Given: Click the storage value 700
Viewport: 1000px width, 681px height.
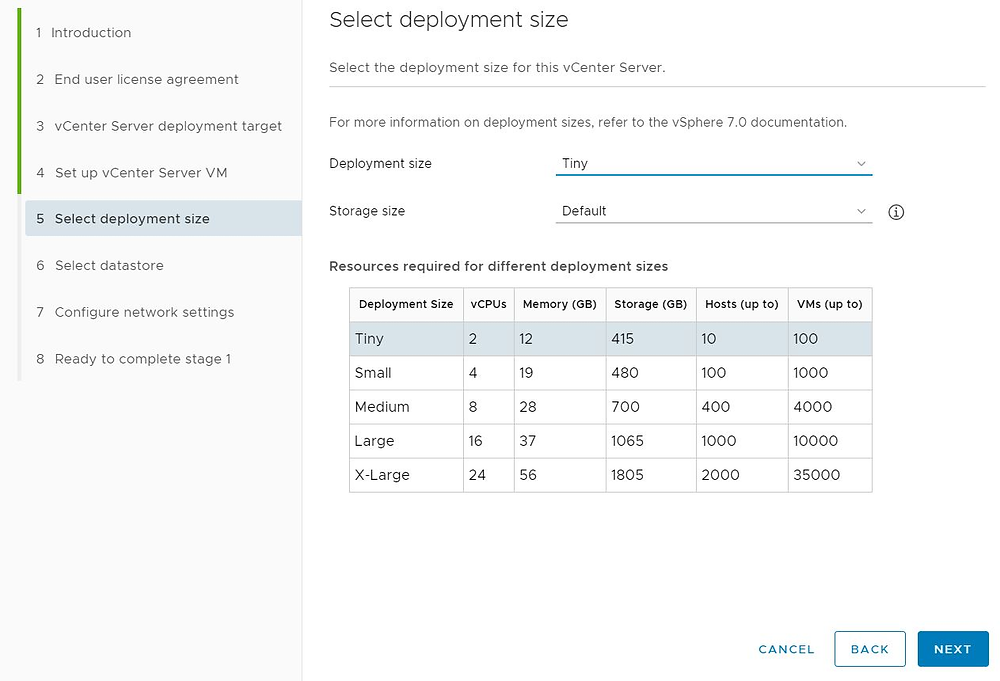Looking at the screenshot, I should 626,407.
